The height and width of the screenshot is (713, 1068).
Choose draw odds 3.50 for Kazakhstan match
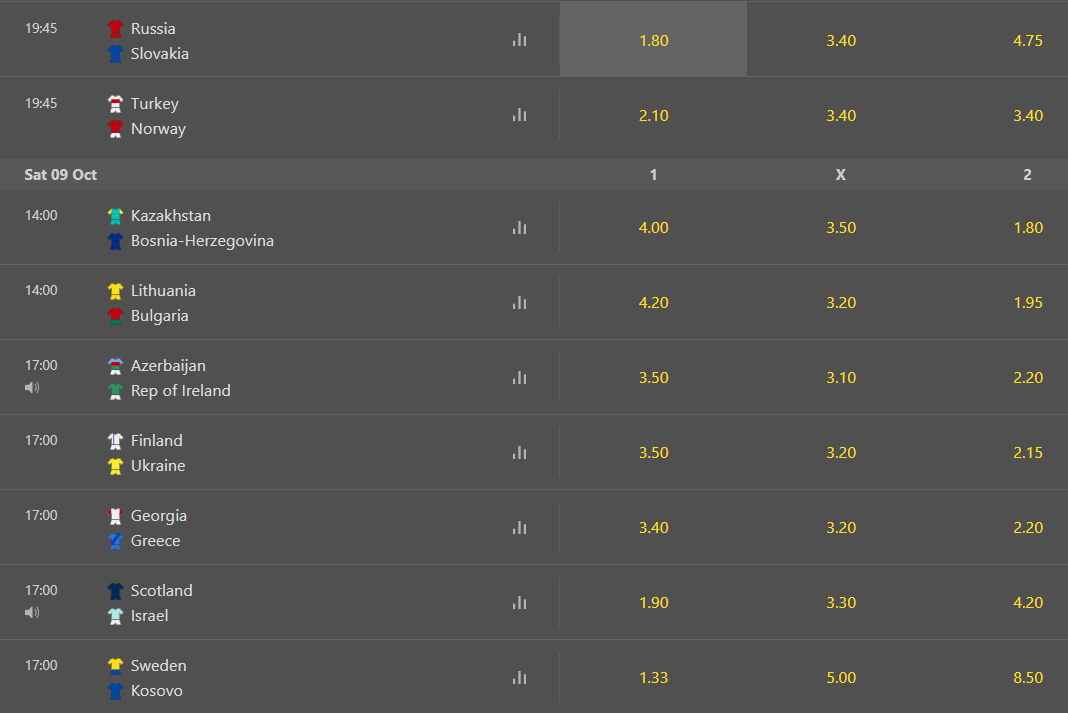coord(841,227)
